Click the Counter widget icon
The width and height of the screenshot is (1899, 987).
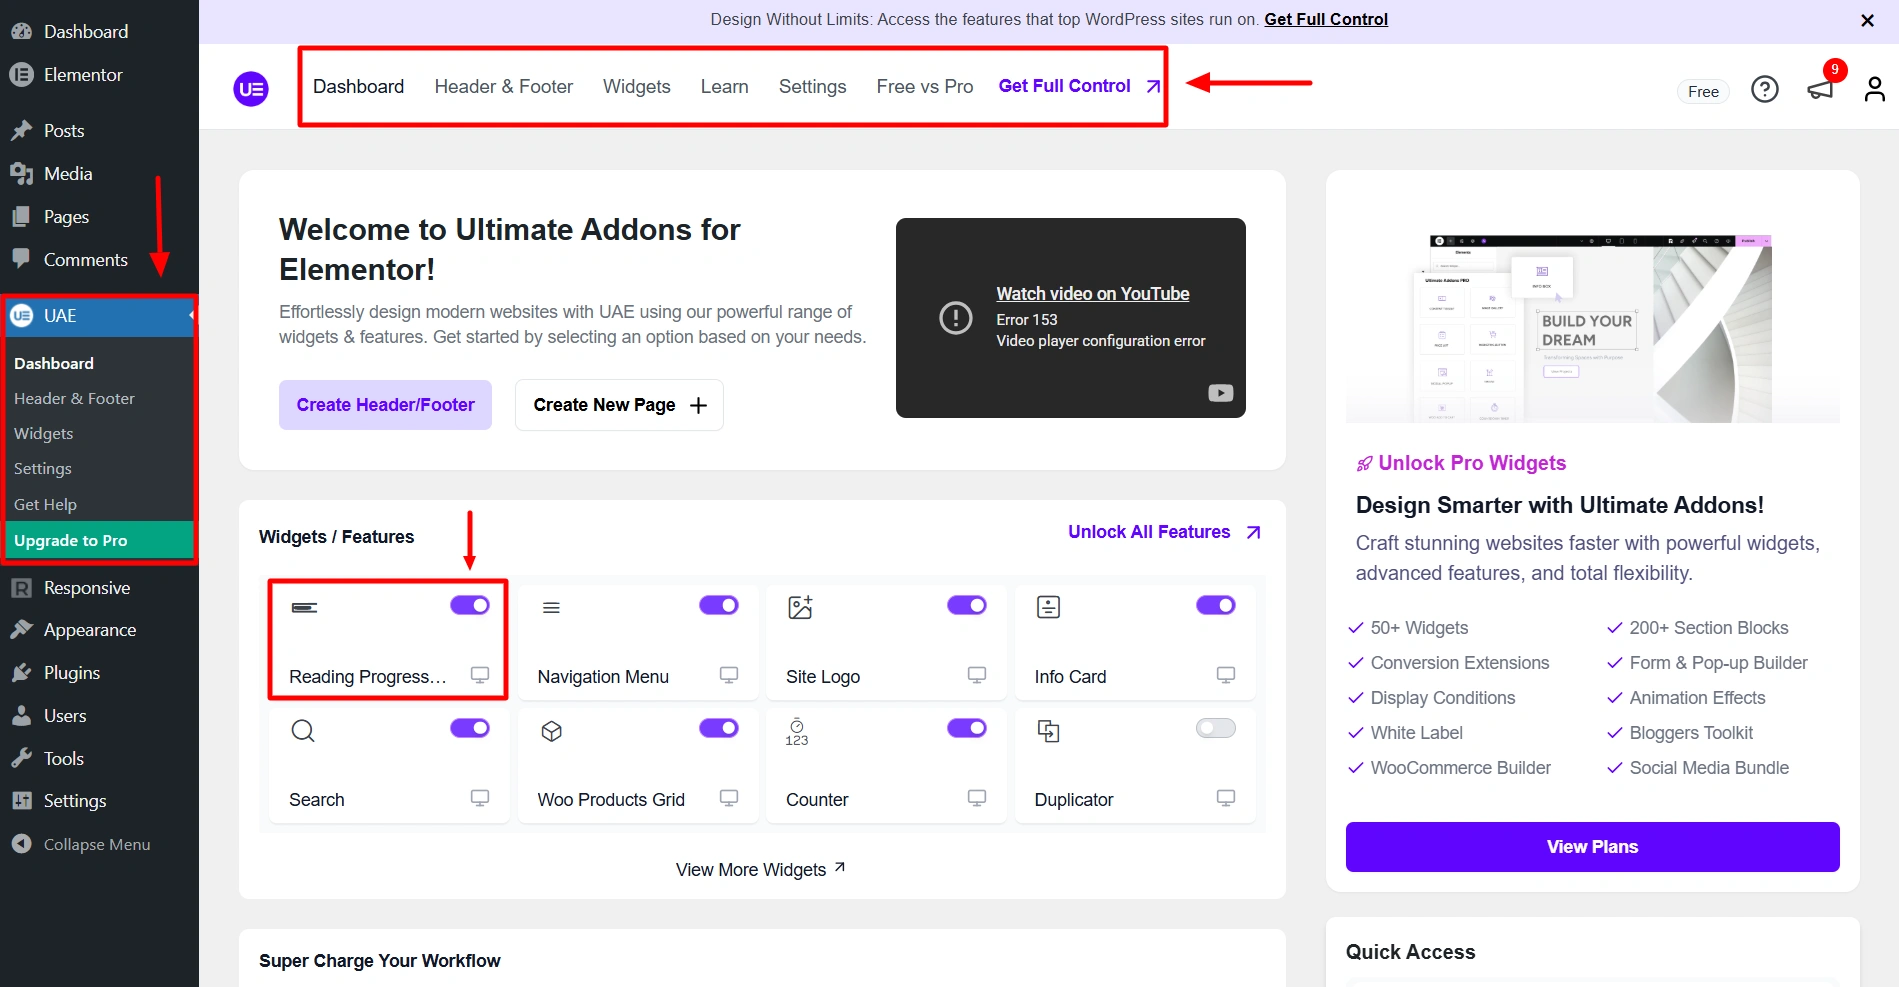point(797,731)
